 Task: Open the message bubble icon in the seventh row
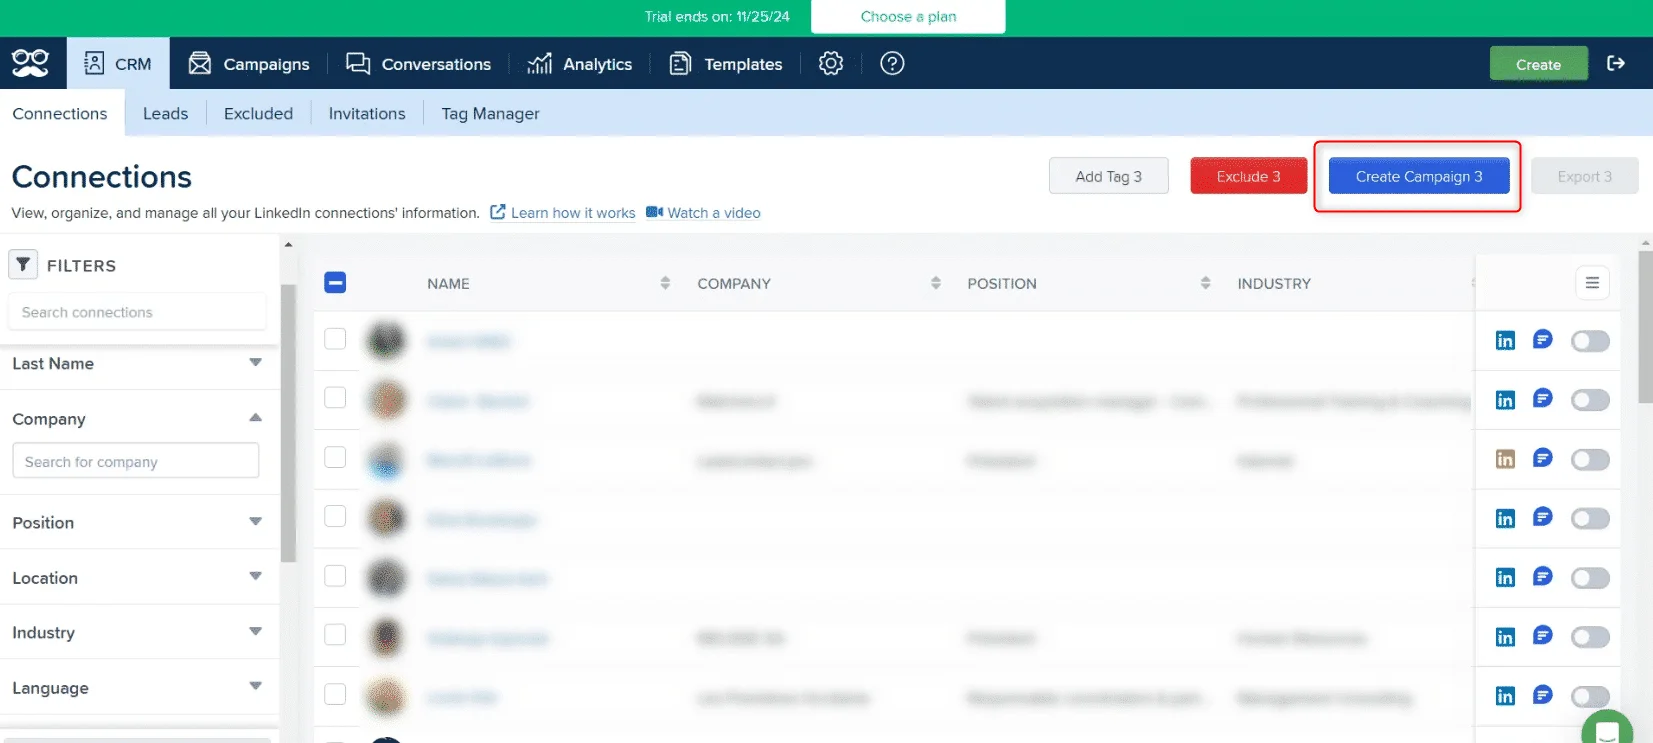(1543, 694)
